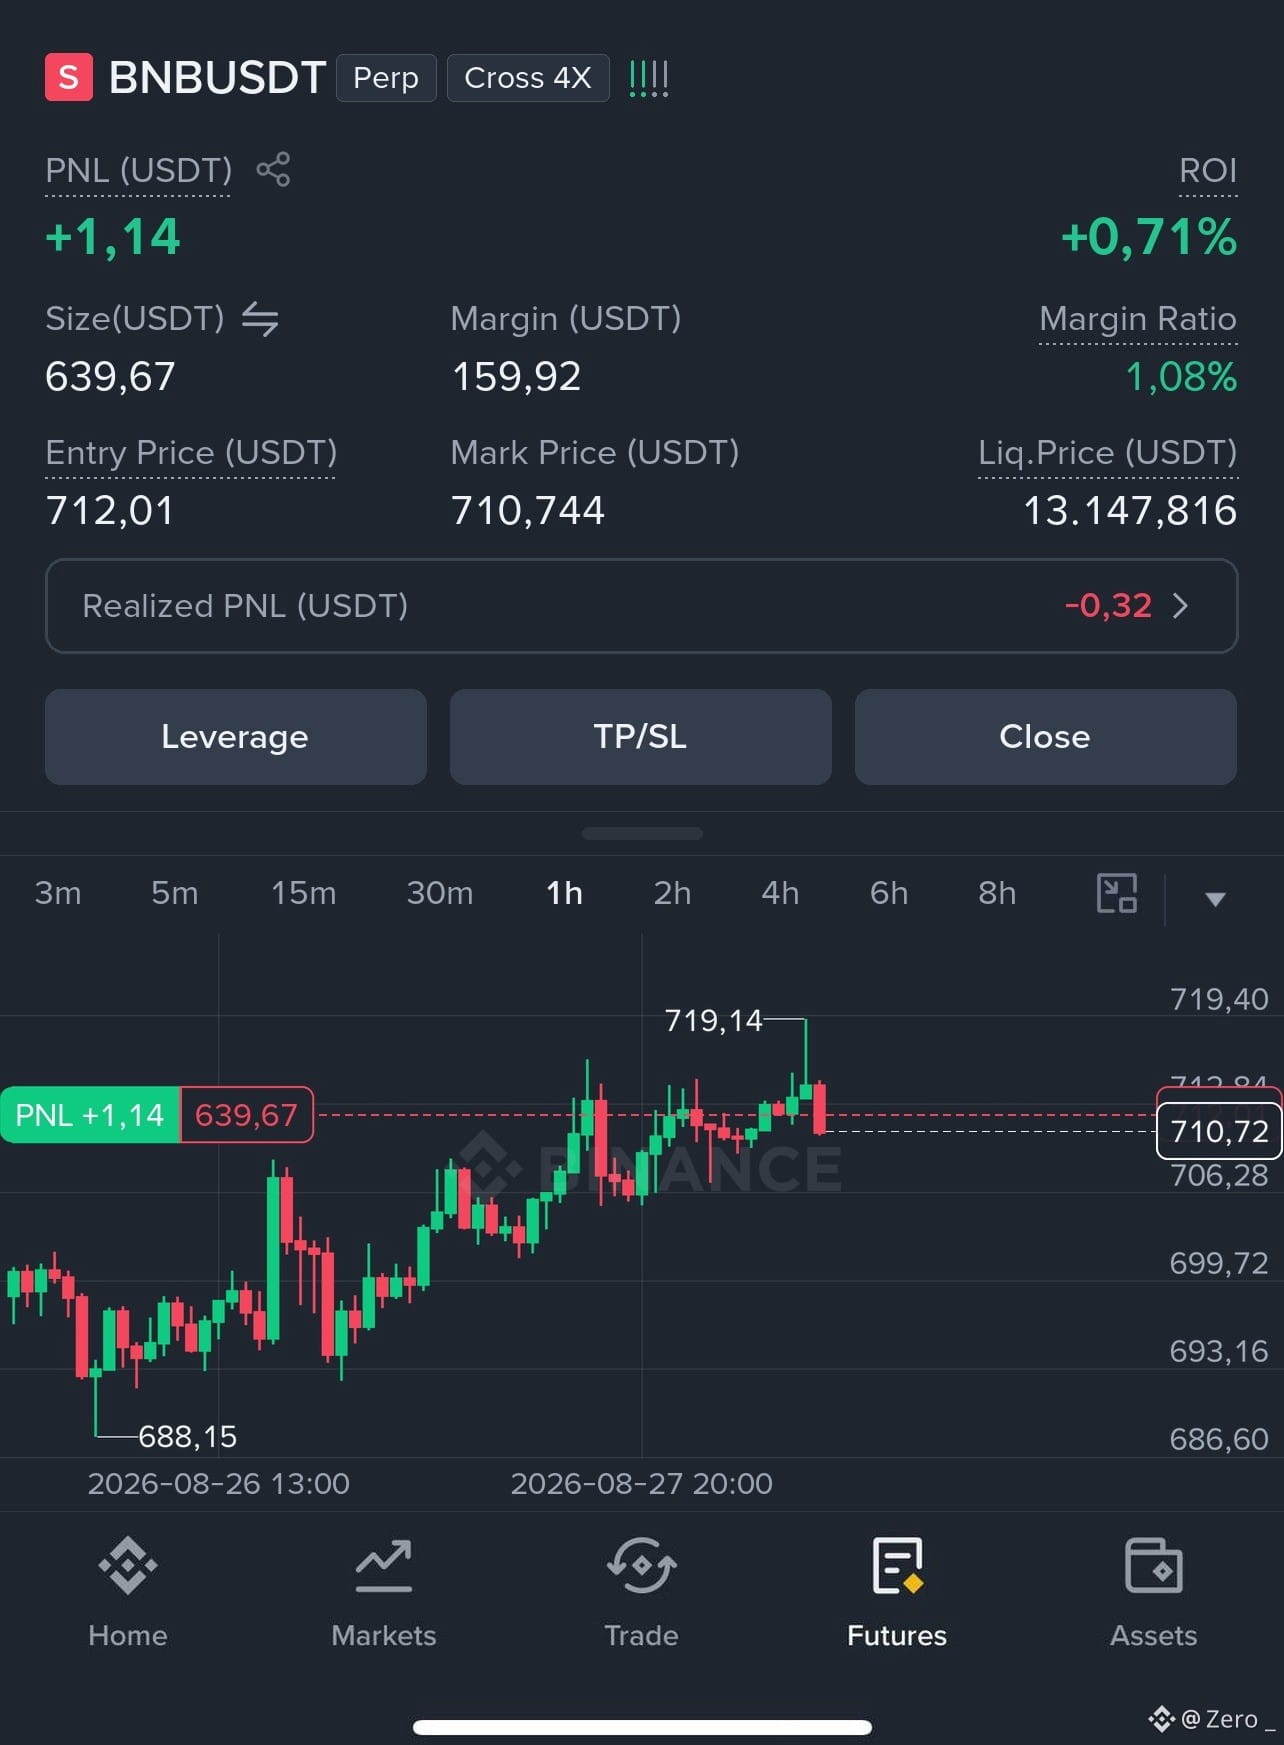Select the 8h chart interval

pos(997,893)
